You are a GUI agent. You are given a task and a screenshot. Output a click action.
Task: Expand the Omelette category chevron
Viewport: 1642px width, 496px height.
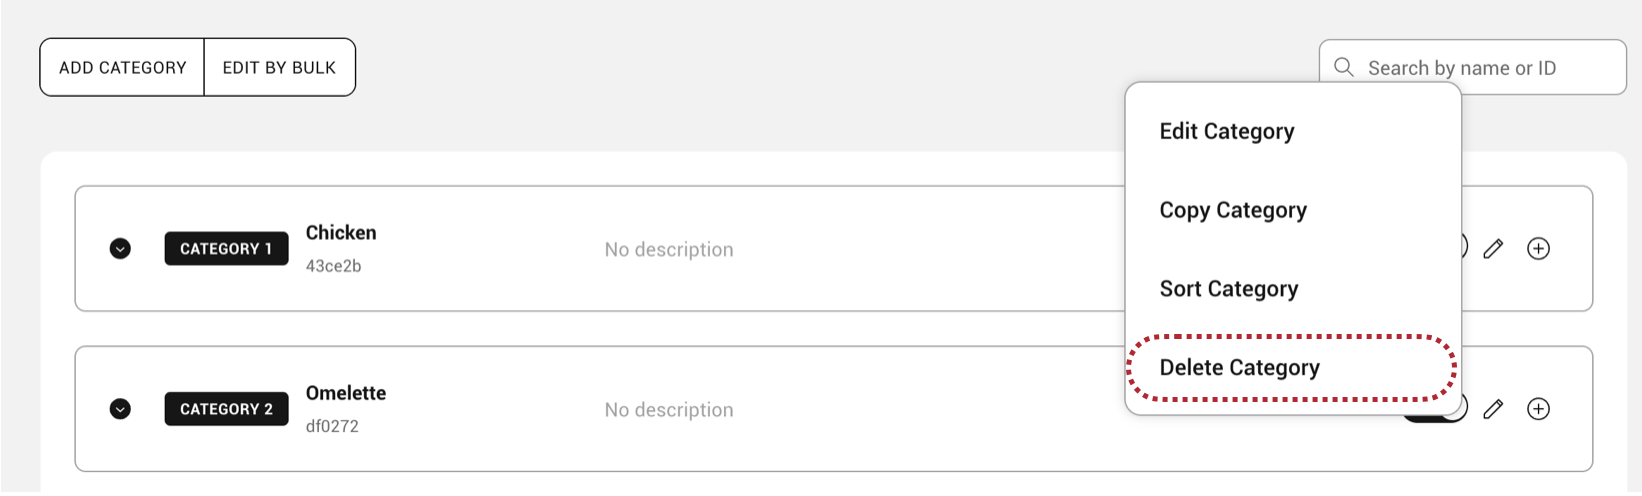pyautogui.click(x=120, y=409)
